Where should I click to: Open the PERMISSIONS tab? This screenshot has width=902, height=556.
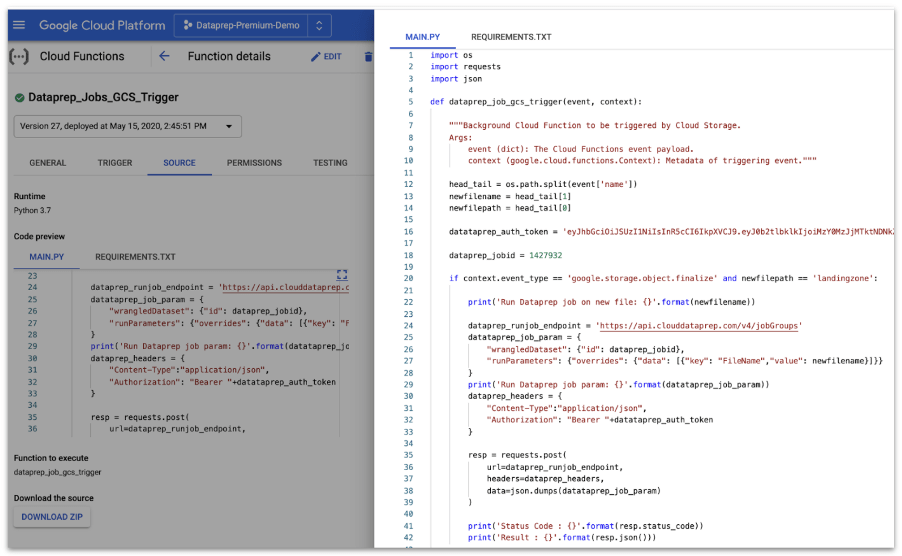click(254, 163)
